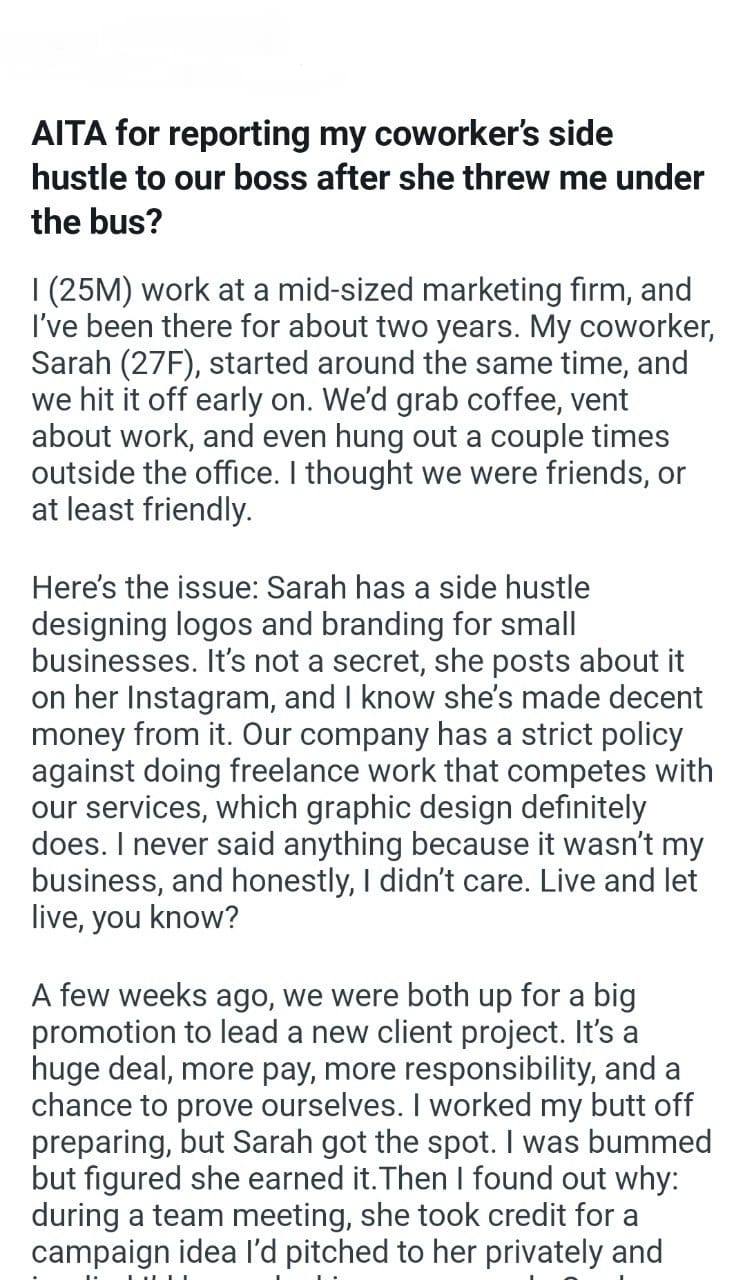
Task: Tap 'Here's the issue:' at paragraph two's start
Action: coord(148,588)
